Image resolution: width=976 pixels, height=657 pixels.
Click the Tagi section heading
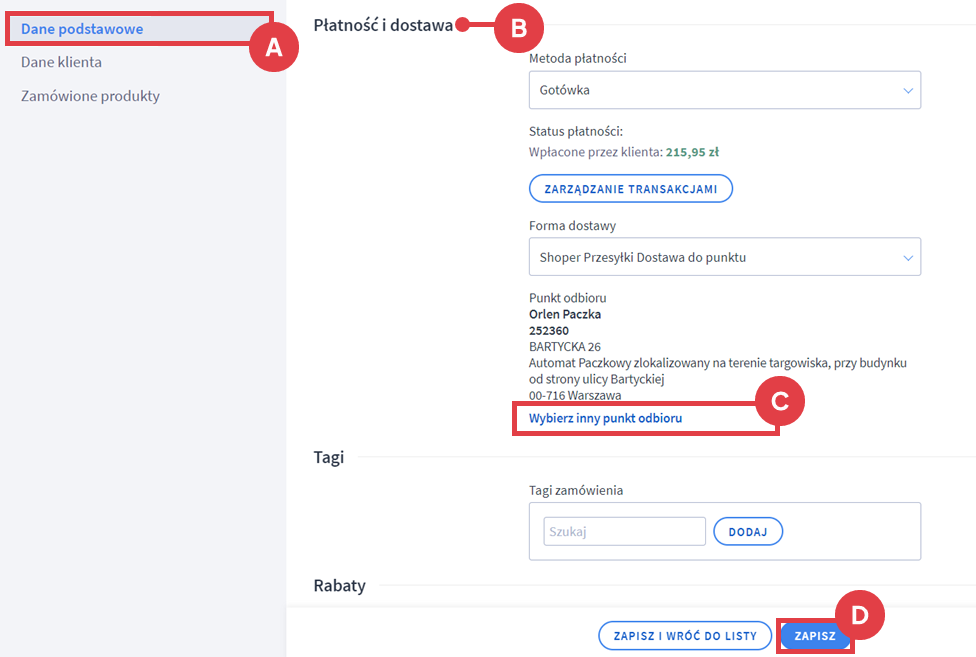click(329, 457)
